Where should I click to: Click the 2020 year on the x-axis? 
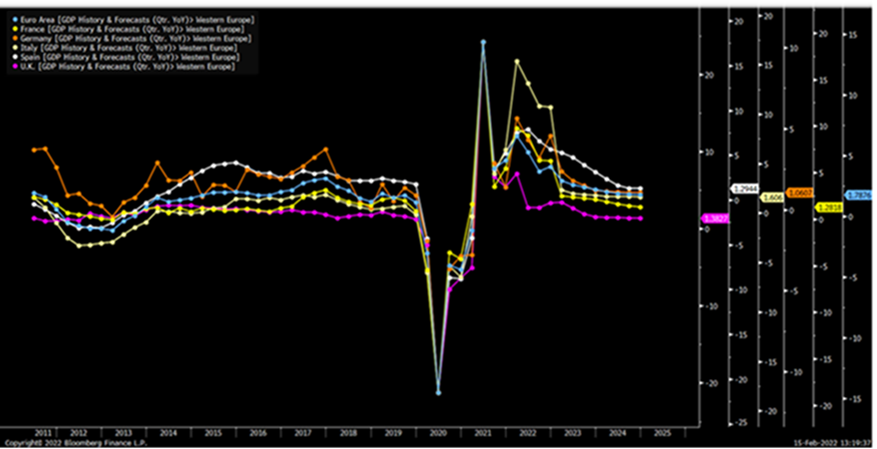click(x=436, y=432)
